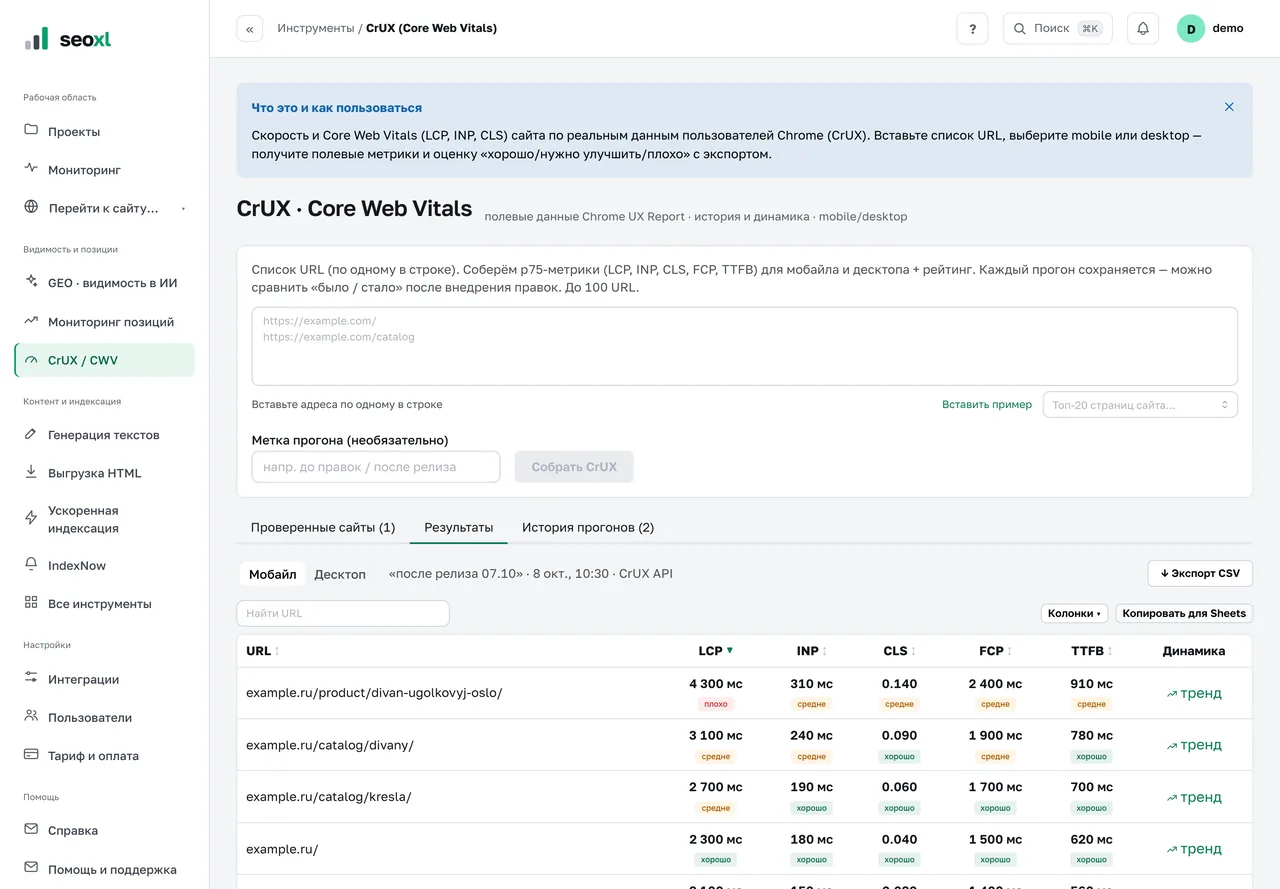1280x889 pixels.
Task: Click the IndexNow bell icon
Action: pyautogui.click(x=31, y=564)
